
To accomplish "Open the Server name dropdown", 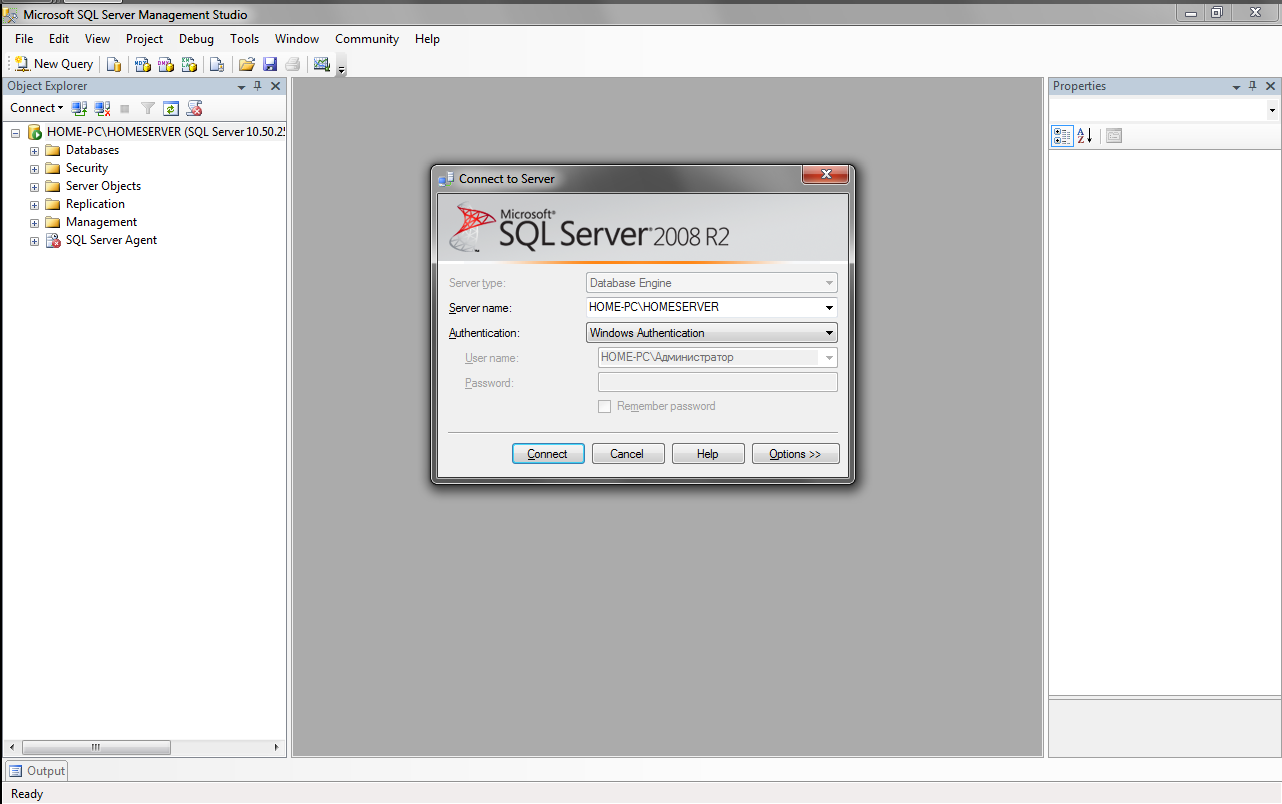I will [x=829, y=308].
